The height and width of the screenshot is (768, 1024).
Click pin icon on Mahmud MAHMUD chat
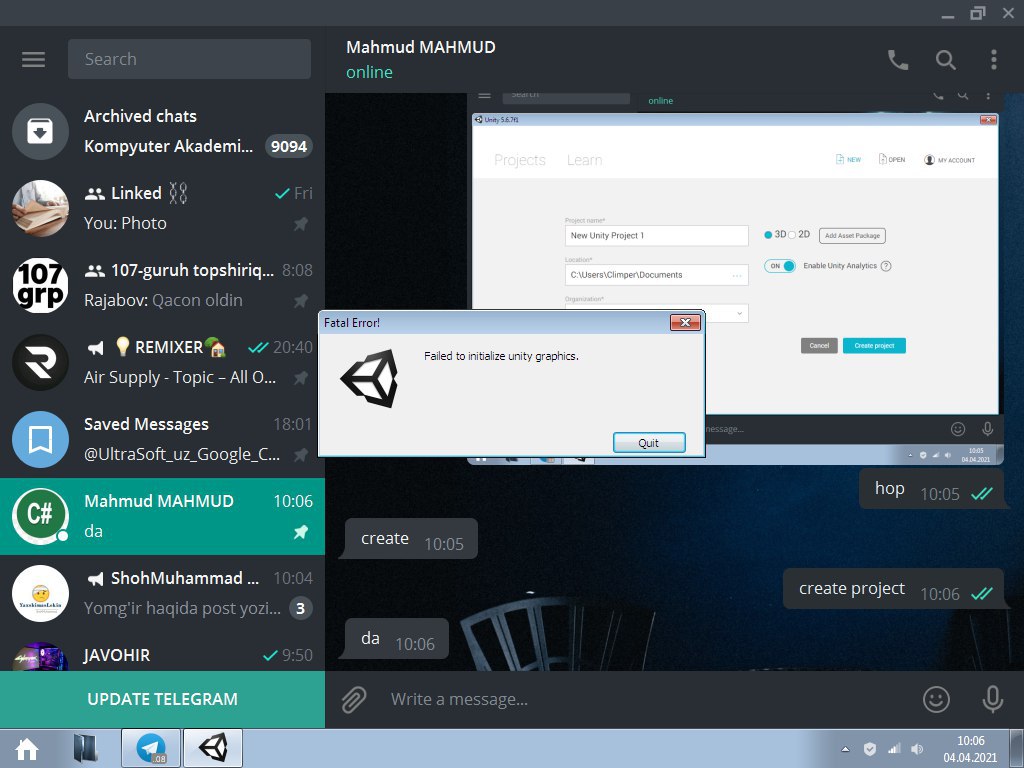[x=300, y=532]
